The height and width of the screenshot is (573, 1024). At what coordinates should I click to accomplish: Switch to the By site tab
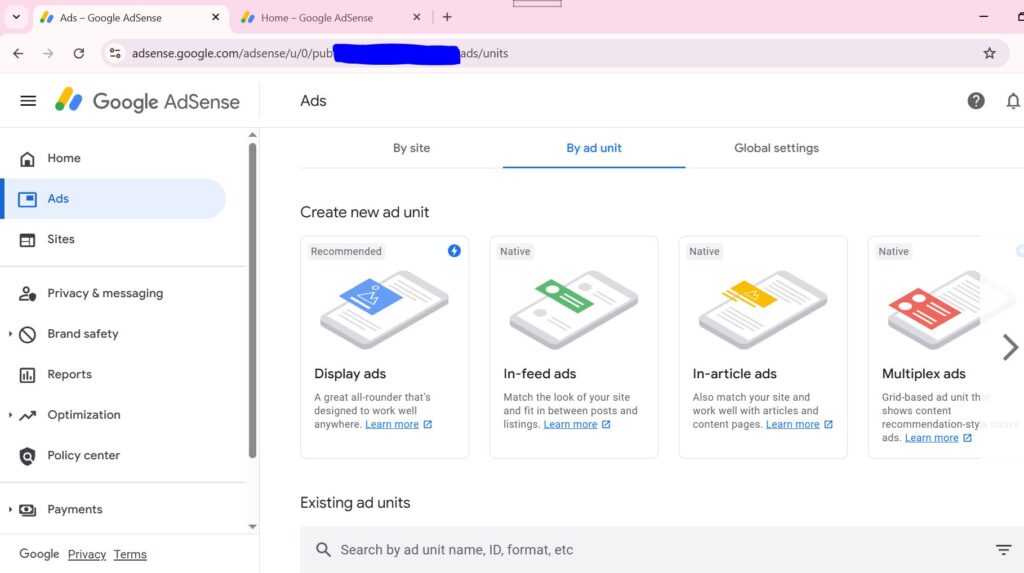pyautogui.click(x=411, y=148)
